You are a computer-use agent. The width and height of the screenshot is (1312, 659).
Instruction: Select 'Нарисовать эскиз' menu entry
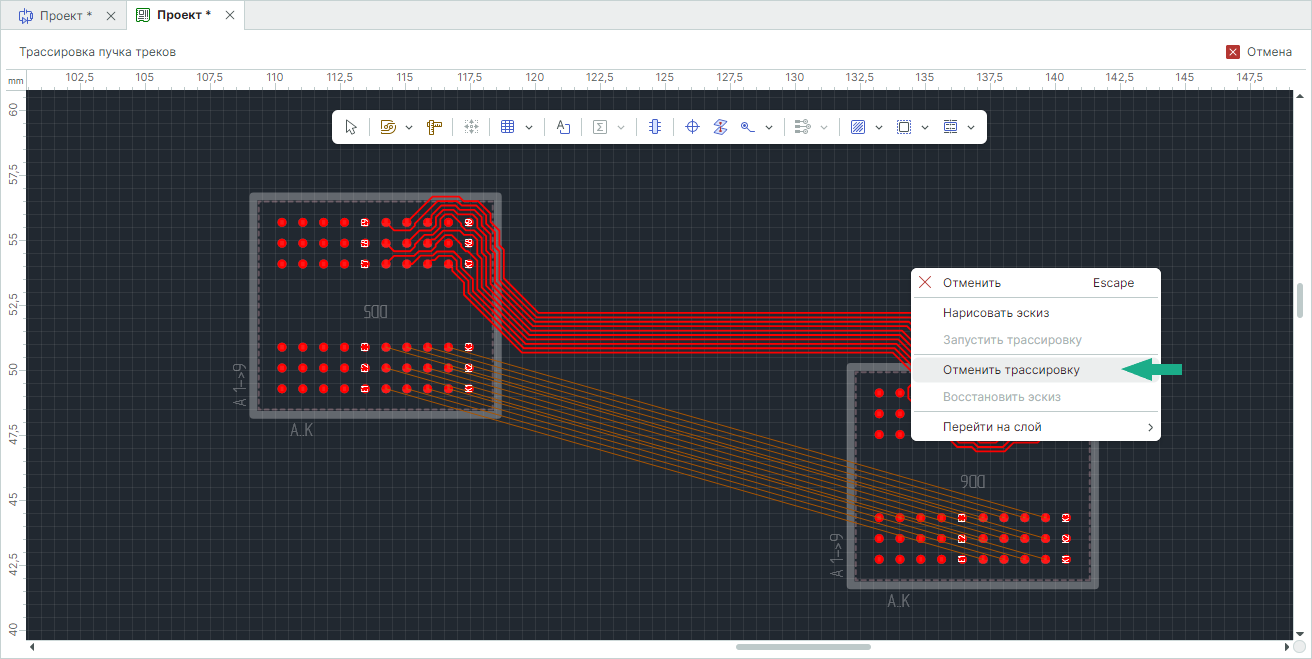[995, 313]
